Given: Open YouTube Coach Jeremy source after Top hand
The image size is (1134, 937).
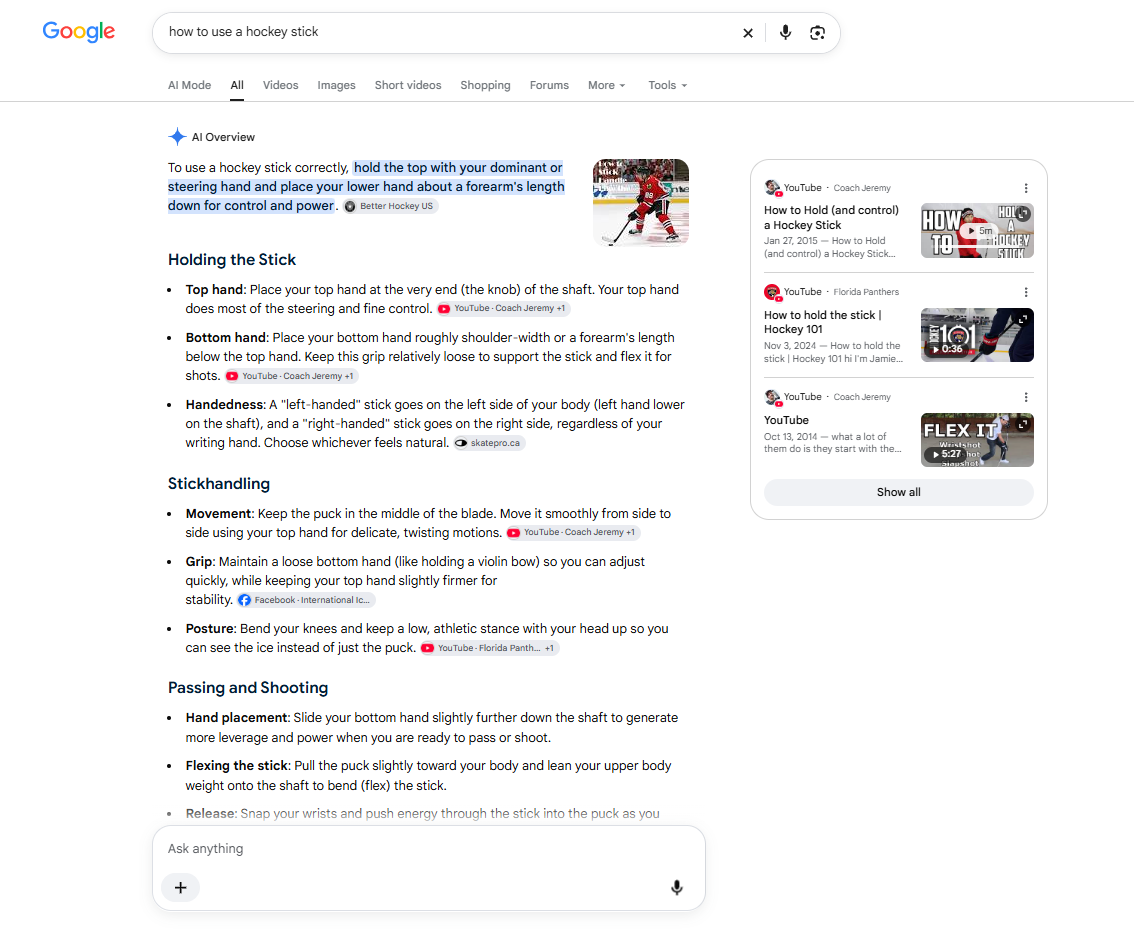Looking at the screenshot, I should (503, 308).
